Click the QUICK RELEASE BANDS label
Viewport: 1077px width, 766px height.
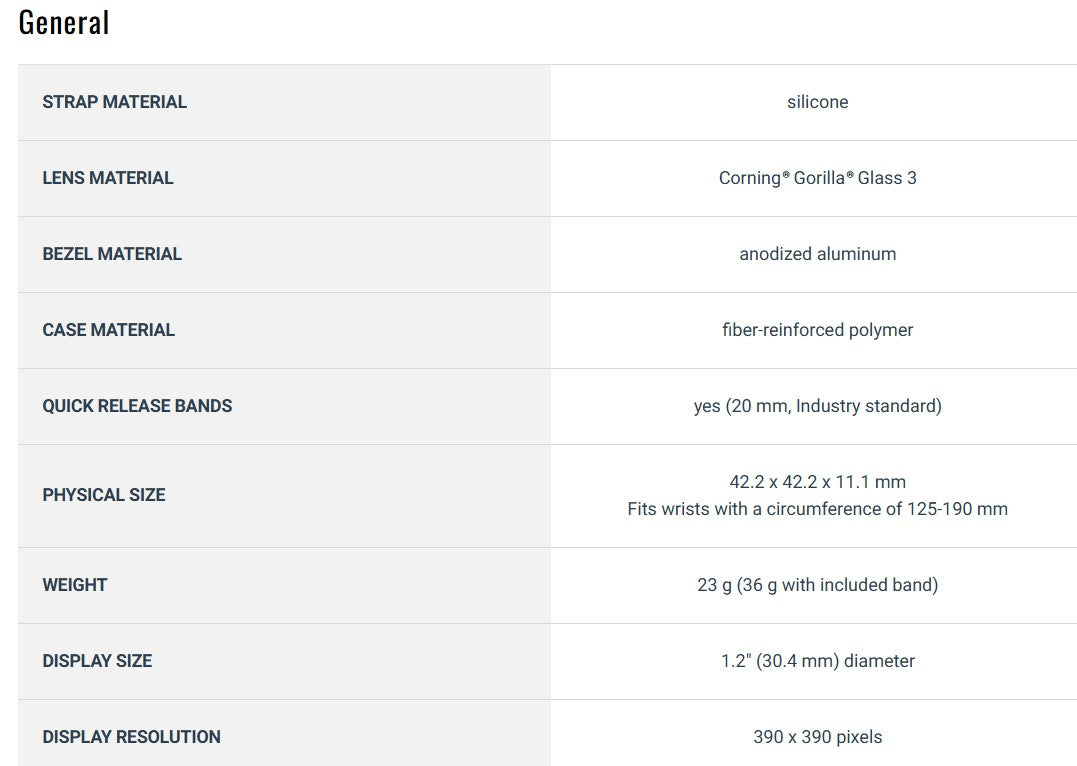click(137, 406)
